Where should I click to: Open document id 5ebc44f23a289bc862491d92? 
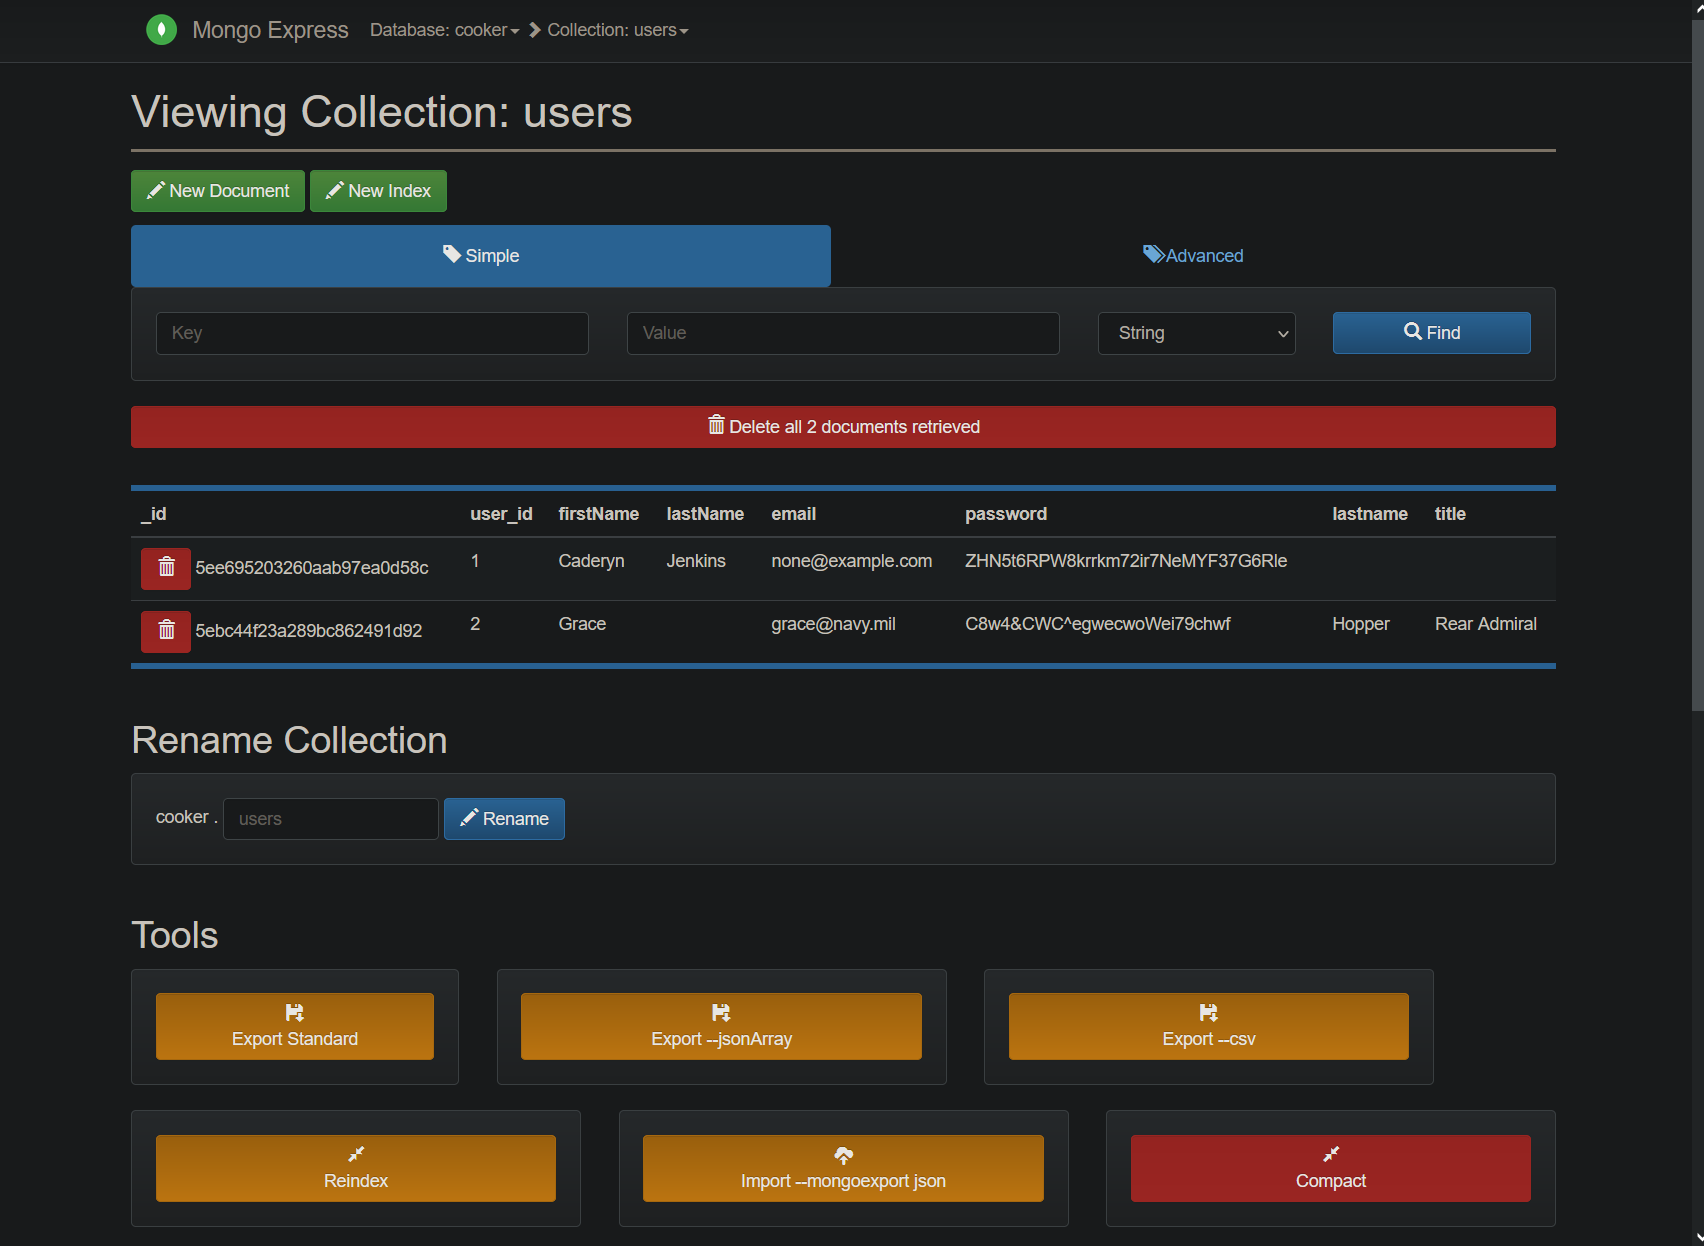(x=308, y=631)
